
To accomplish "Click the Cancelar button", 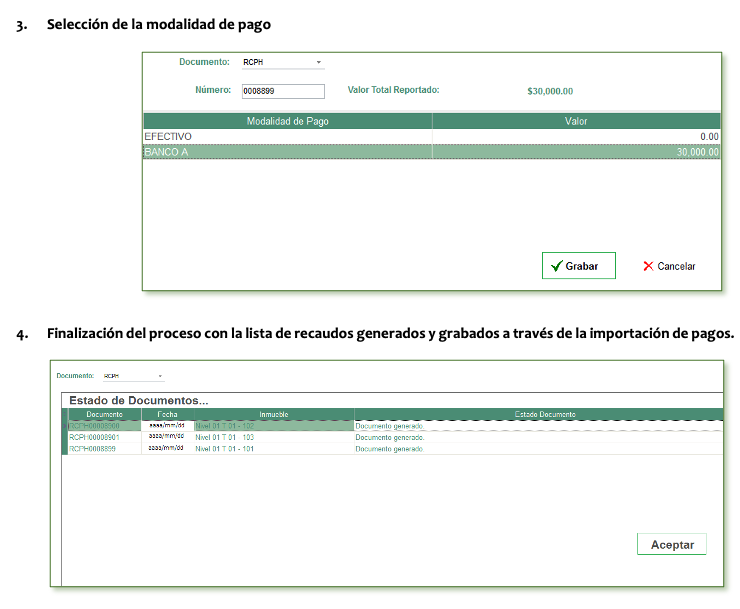I will point(669,266).
